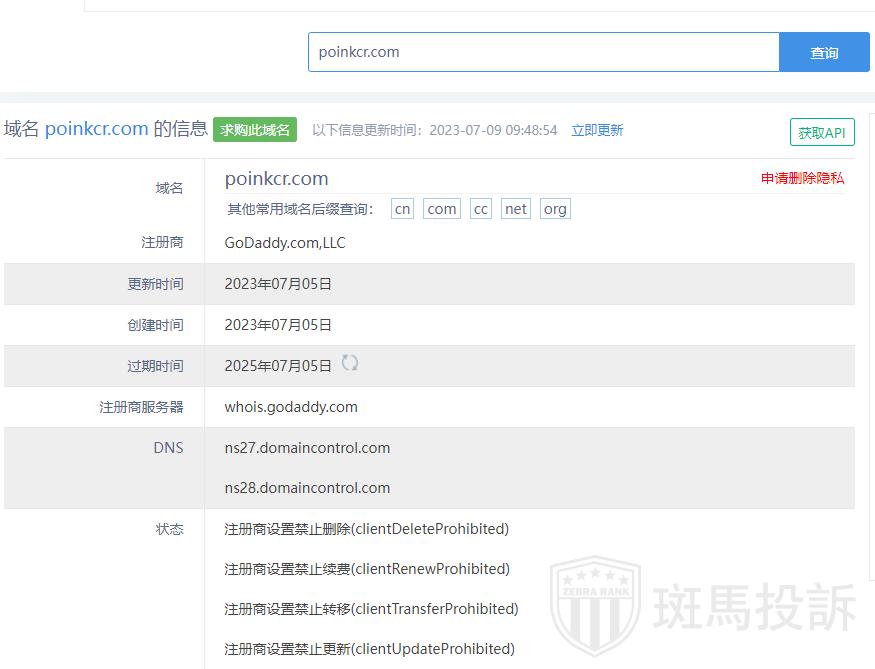The image size is (875, 669).
Task: Click the GoDaddy.com,LLC registrar text
Action: click(x=285, y=243)
